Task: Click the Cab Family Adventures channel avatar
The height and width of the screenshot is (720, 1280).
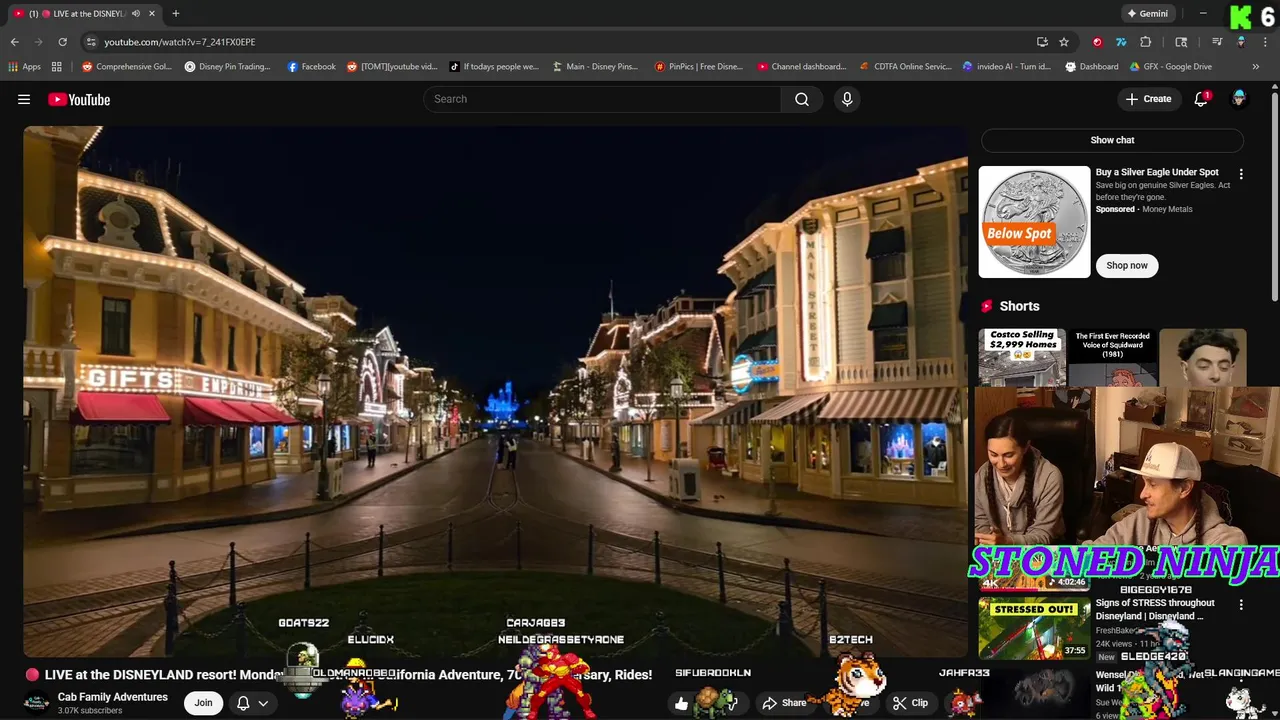Action: click(36, 703)
